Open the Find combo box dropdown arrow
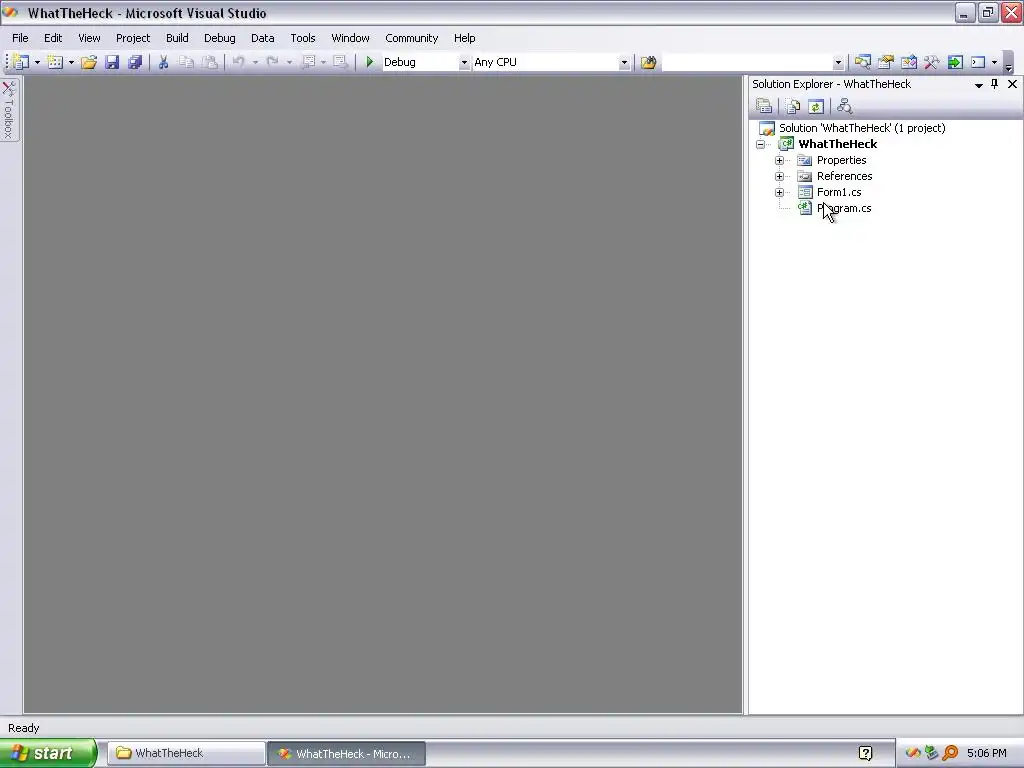Screen dimensions: 1024x768 point(838,63)
